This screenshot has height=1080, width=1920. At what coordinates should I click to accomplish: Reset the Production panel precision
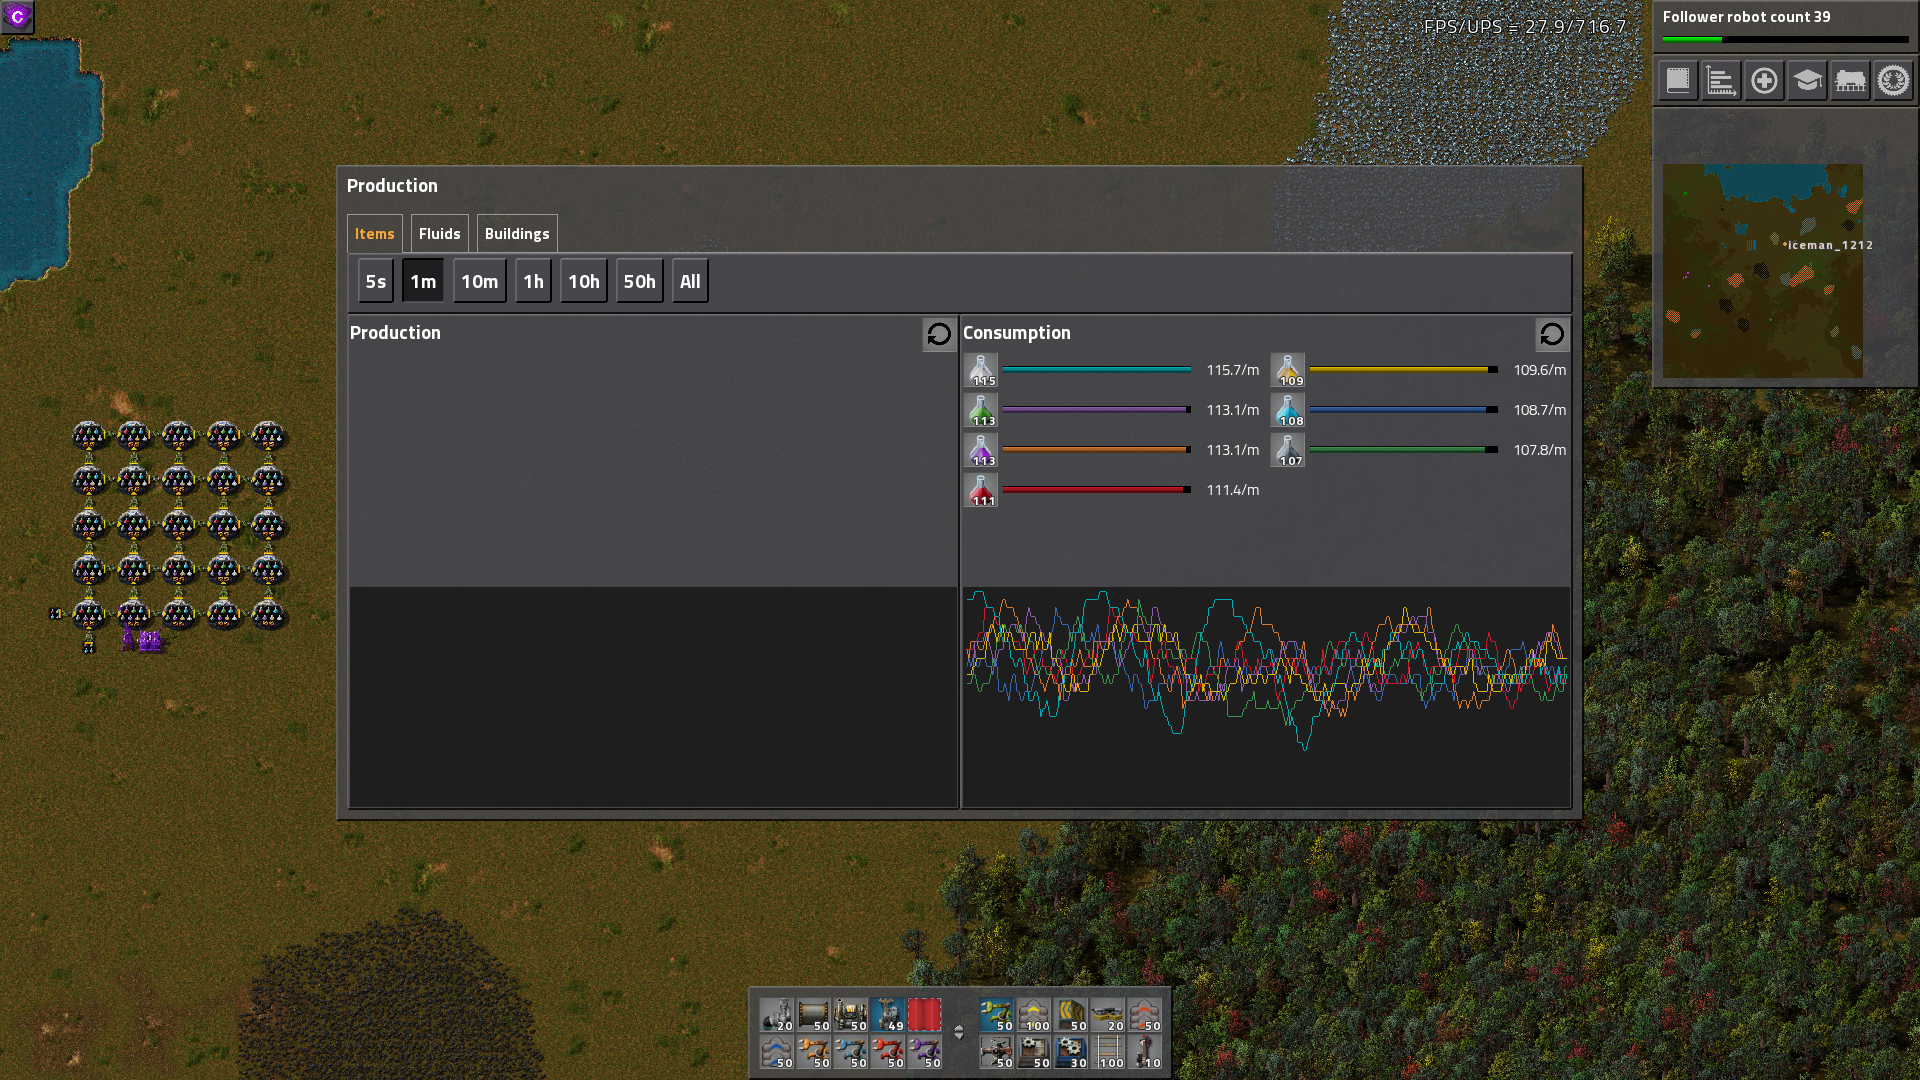[939, 334]
